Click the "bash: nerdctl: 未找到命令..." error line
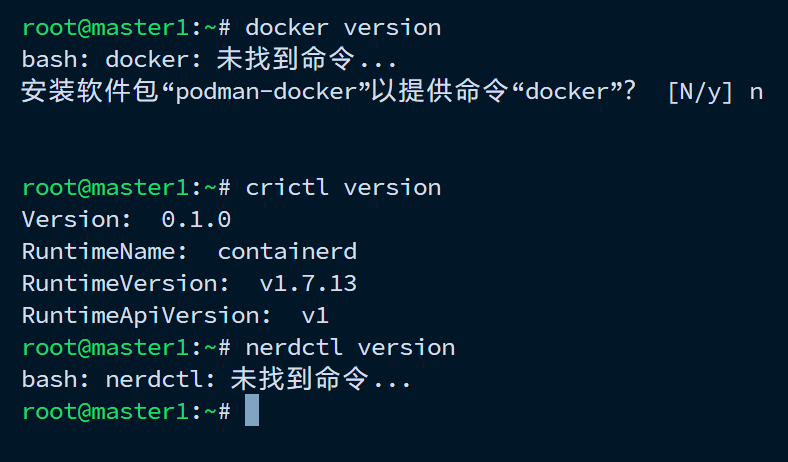788x462 pixels. pyautogui.click(x=216, y=380)
